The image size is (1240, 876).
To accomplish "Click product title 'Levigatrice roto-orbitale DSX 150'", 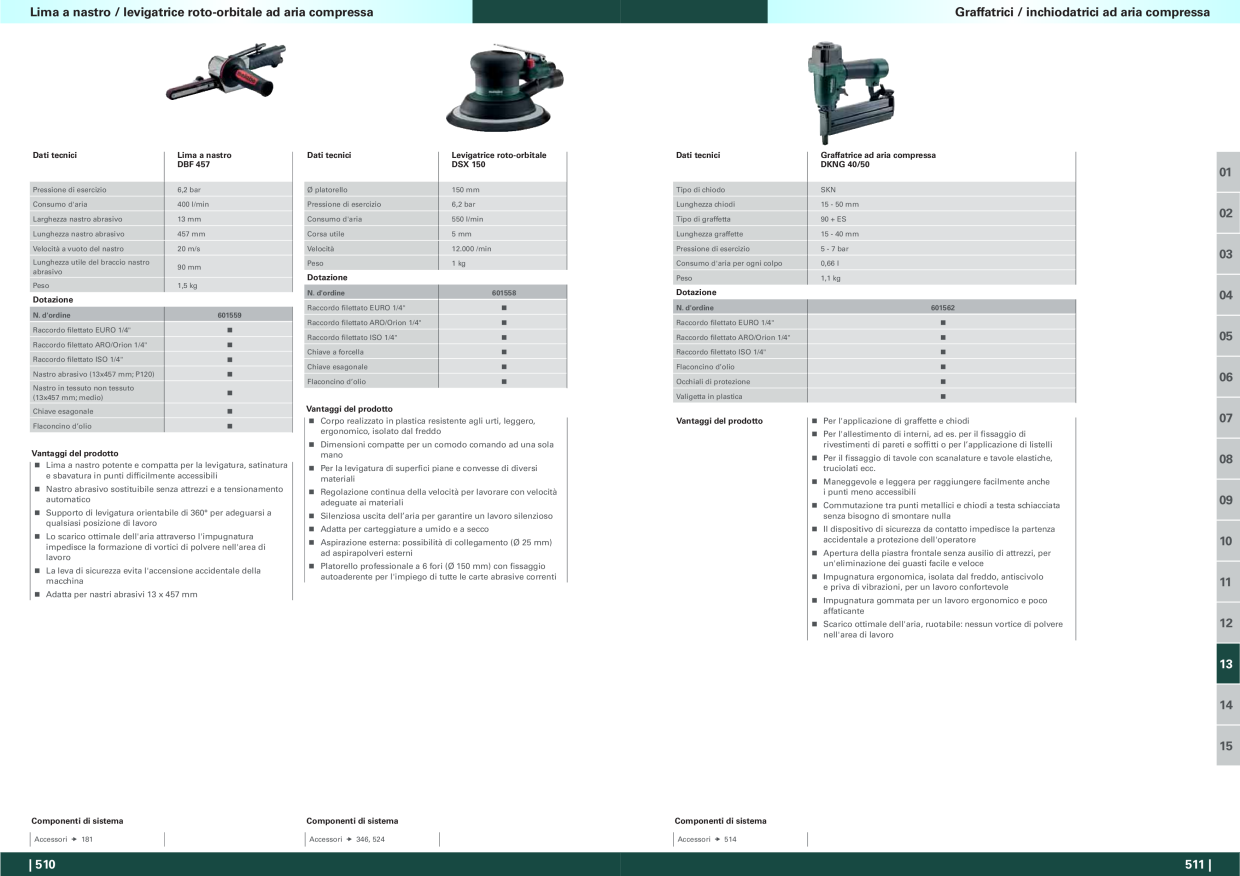I will (x=499, y=159).
